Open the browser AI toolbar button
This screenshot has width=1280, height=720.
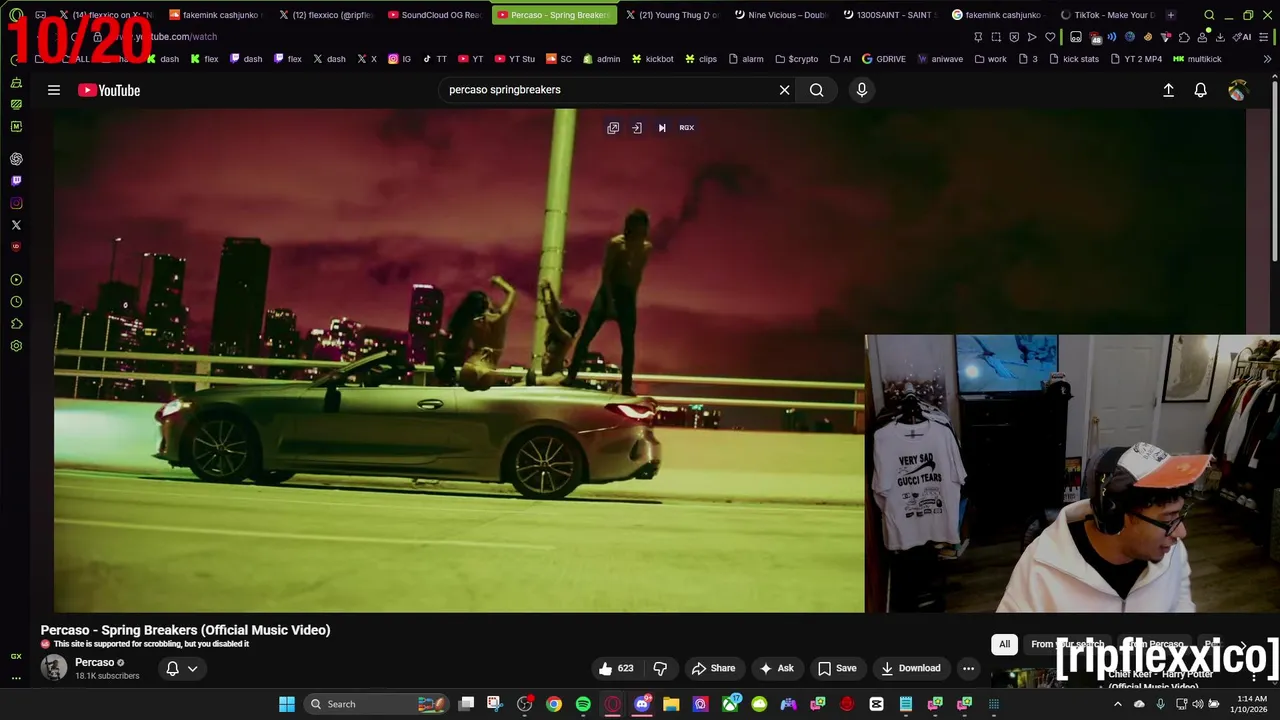1243,37
